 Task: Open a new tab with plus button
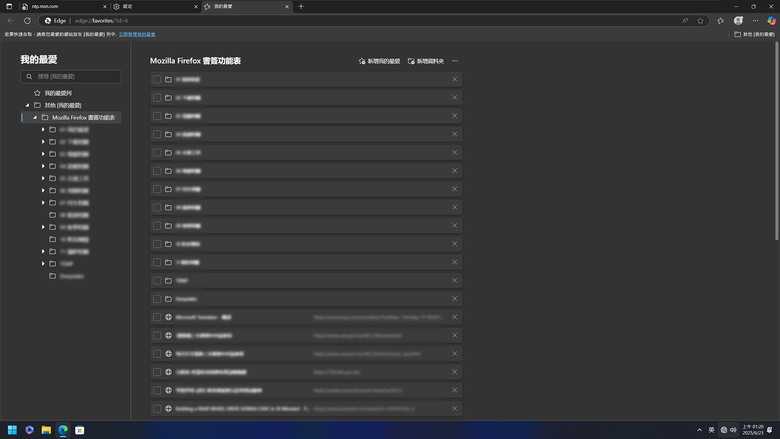point(301,6)
